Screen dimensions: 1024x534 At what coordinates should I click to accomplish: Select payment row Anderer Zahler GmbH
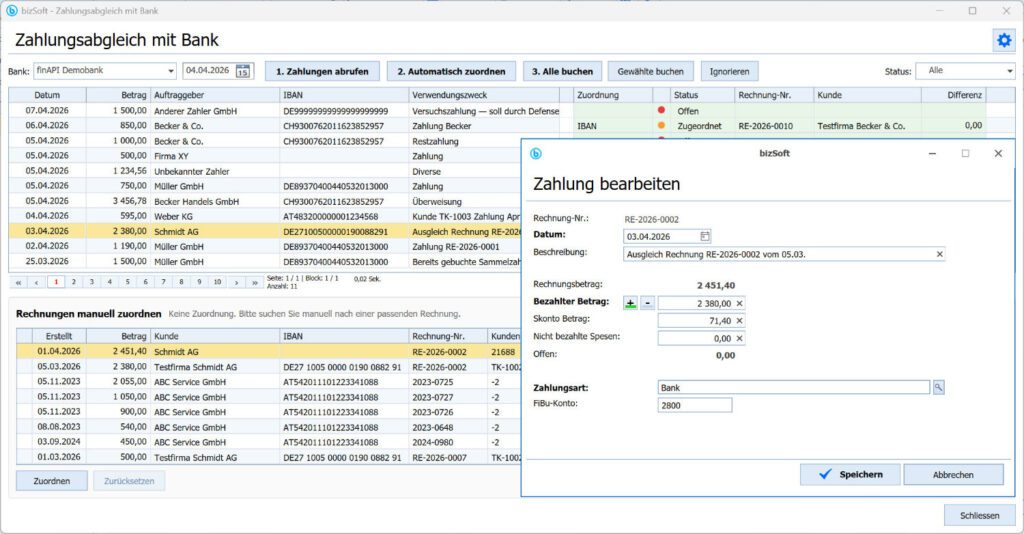point(284,110)
